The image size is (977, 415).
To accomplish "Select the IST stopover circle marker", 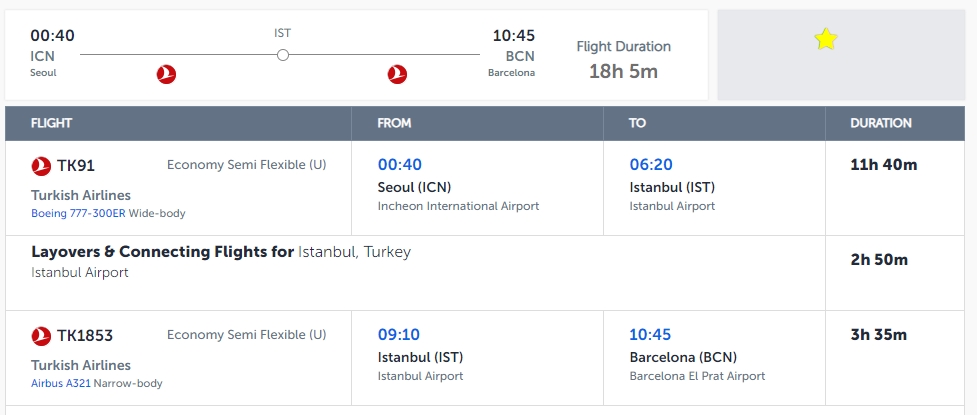I will 283,55.
